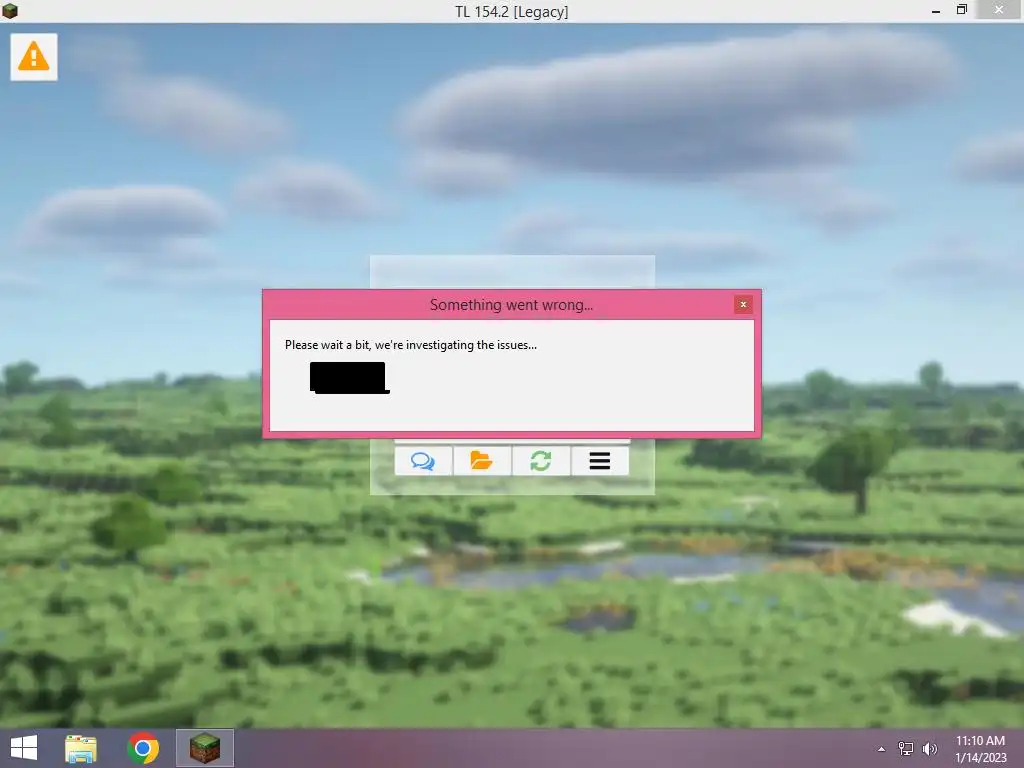
Task: Open the hamburger menu button
Action: (x=600, y=461)
